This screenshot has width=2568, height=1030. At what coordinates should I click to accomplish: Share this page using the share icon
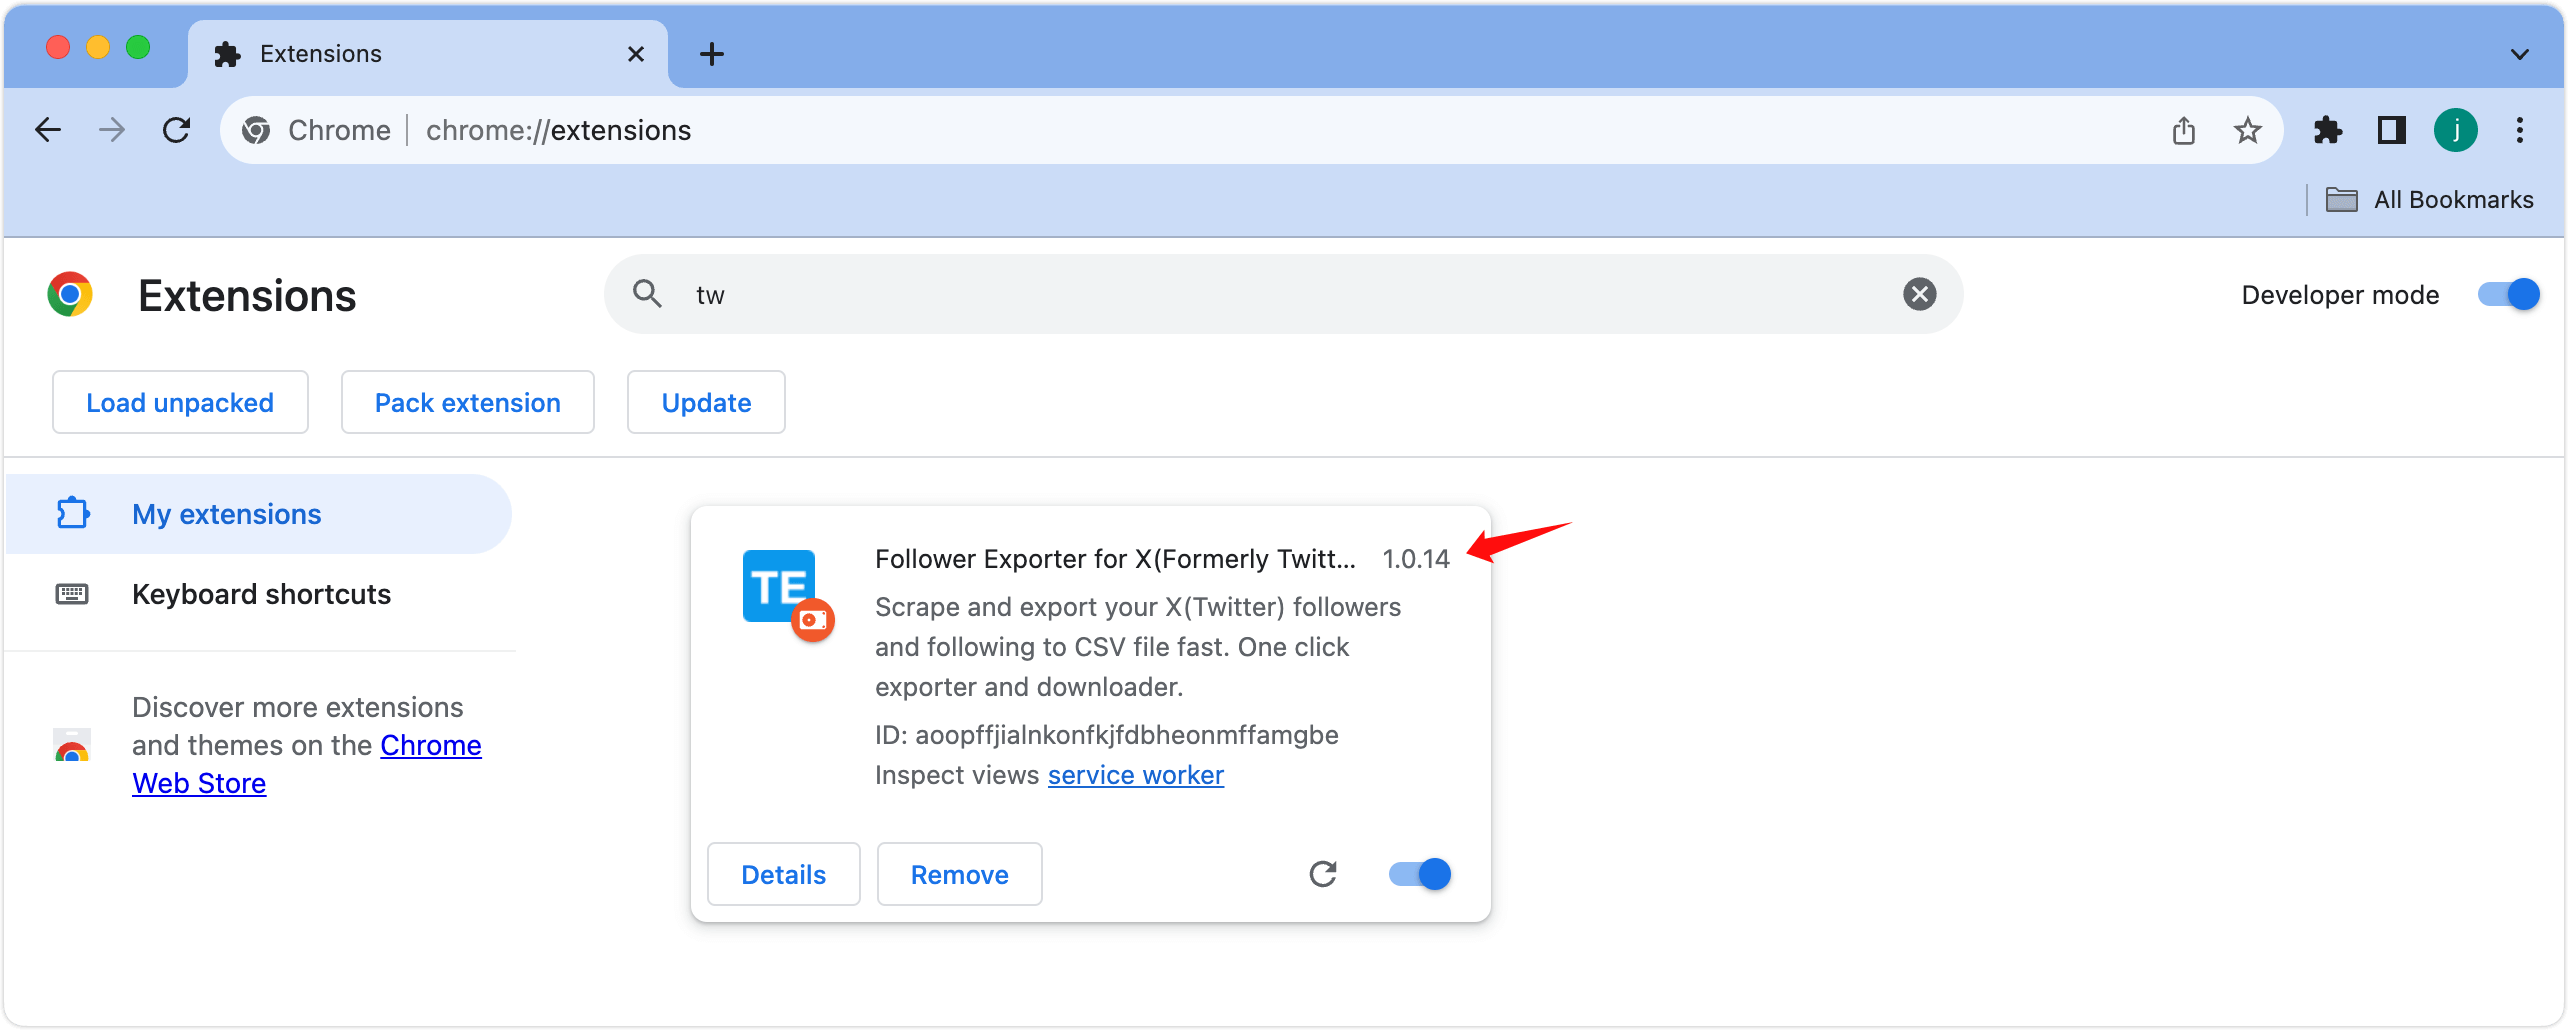point(2184,130)
